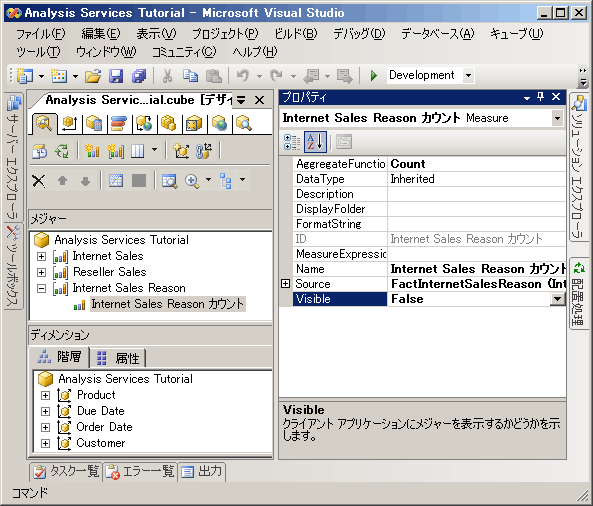Open the タスク一覧 bottom tab
Screen dimensions: 593x506
click(x=66, y=472)
